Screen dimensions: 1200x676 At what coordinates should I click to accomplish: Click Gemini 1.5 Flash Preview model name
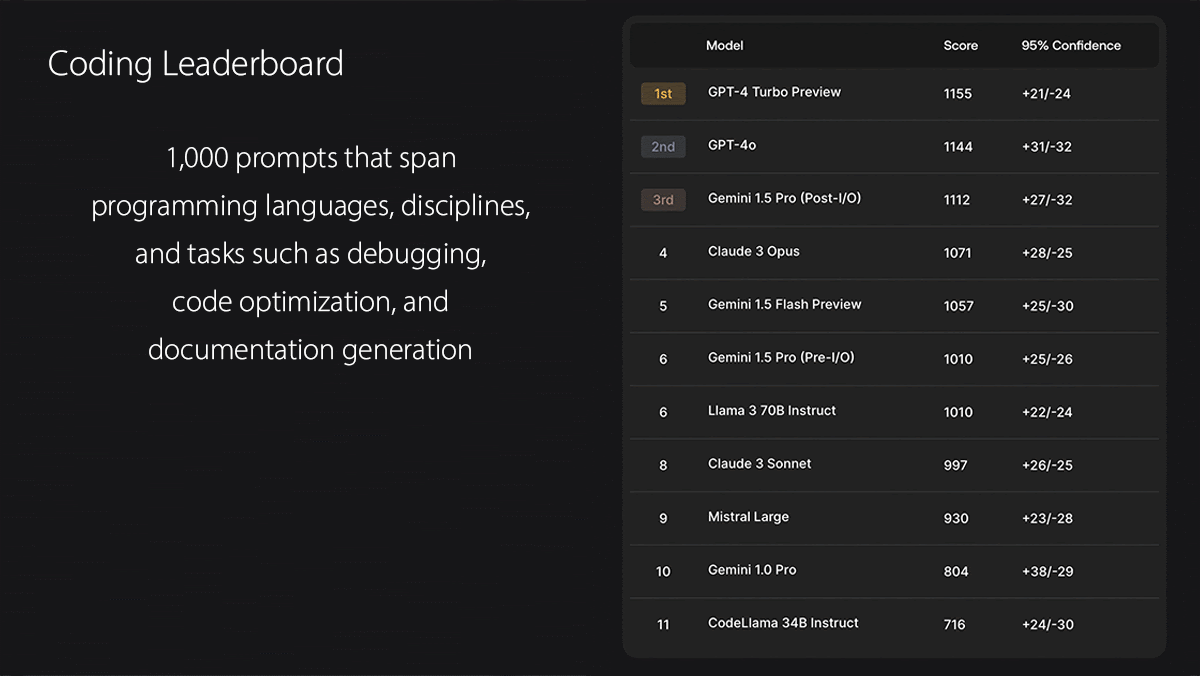click(784, 304)
